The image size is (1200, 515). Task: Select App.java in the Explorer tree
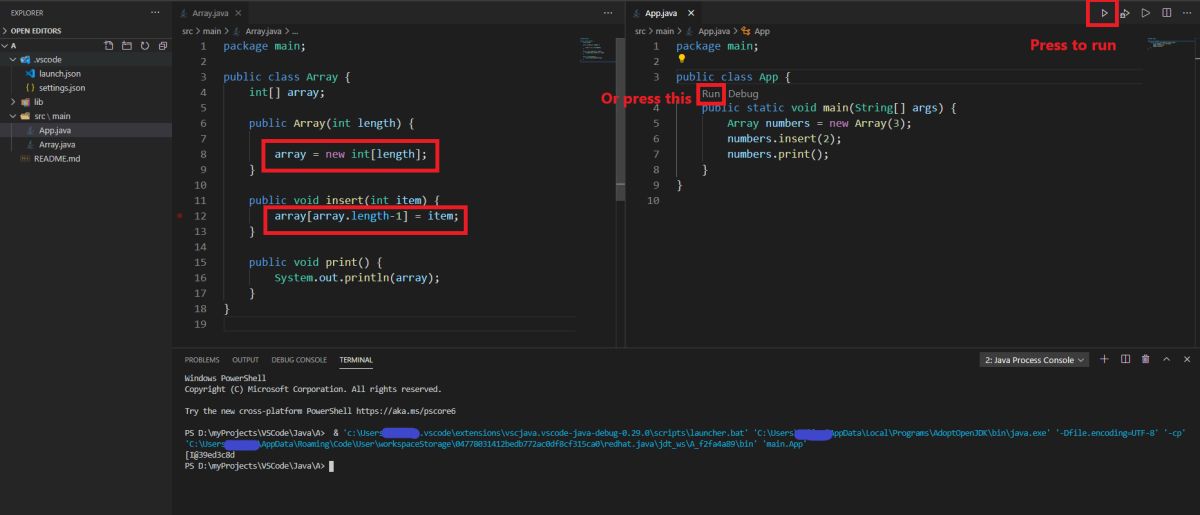pos(84,130)
